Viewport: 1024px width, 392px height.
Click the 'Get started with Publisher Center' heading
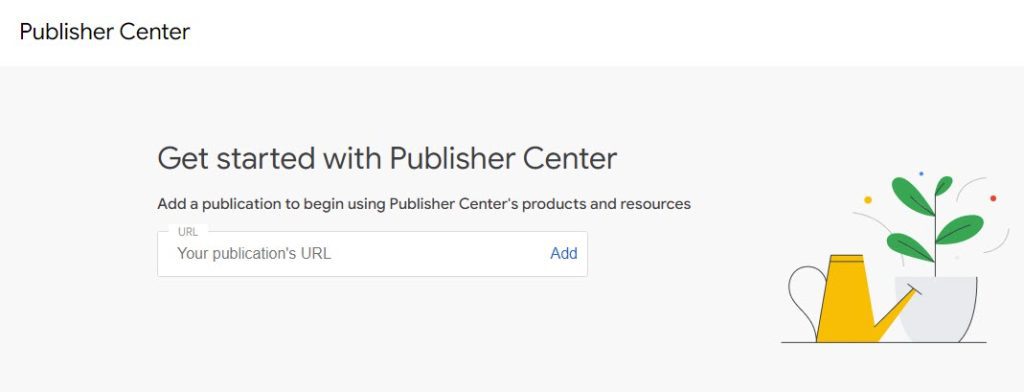coord(387,159)
